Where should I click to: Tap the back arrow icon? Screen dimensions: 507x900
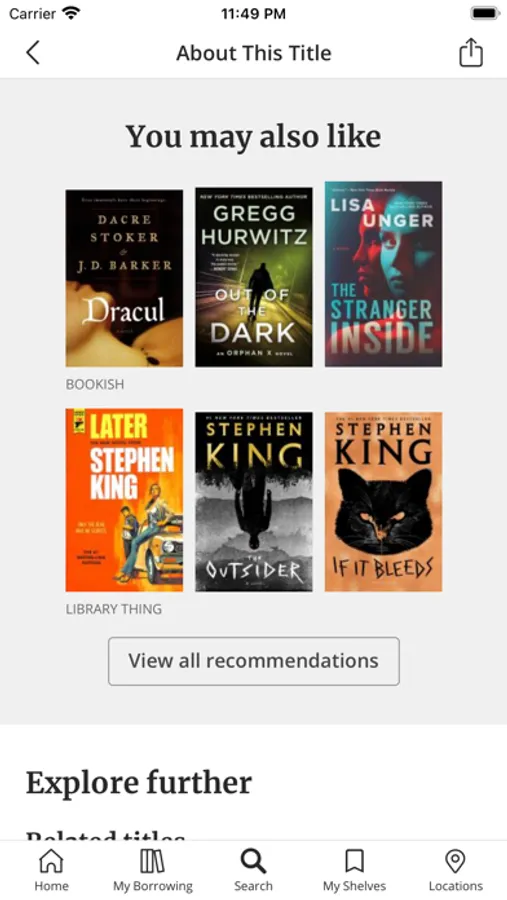point(33,53)
